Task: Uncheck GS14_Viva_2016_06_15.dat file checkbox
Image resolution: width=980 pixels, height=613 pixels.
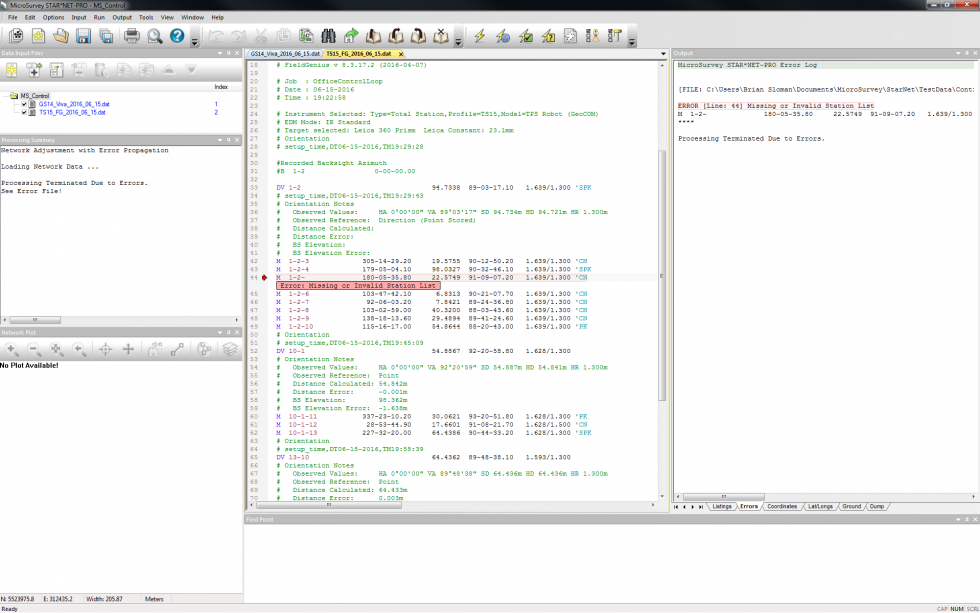Action: [x=23, y=104]
